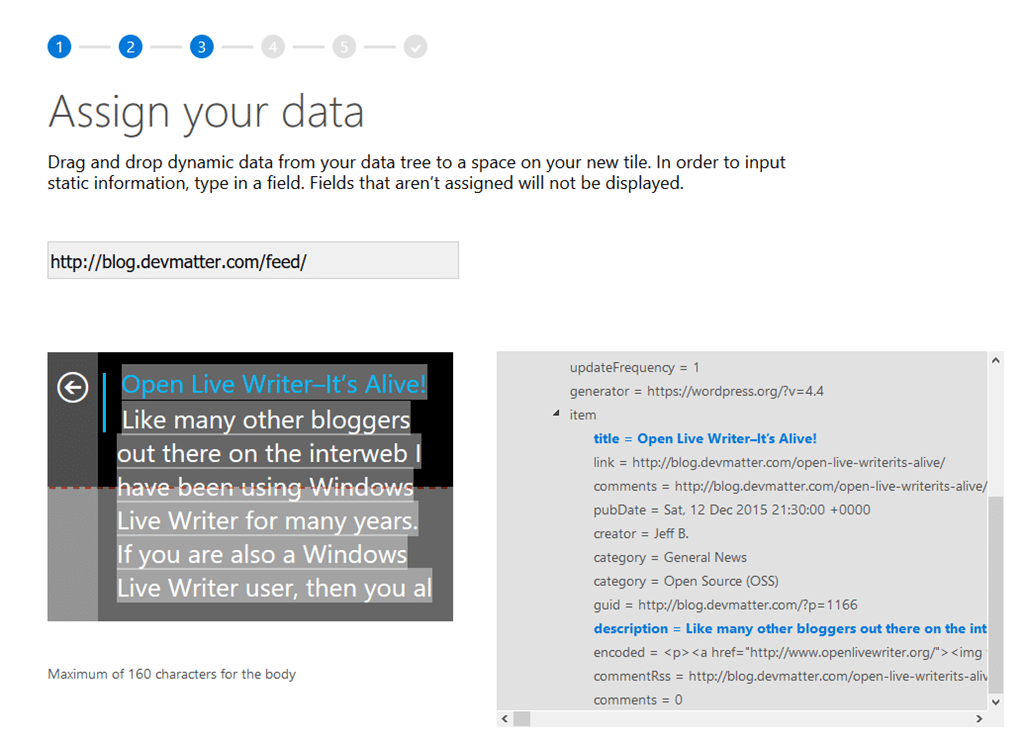Select the category = General News entry
Image resolution: width=1024 pixels, height=744 pixels.
(670, 557)
